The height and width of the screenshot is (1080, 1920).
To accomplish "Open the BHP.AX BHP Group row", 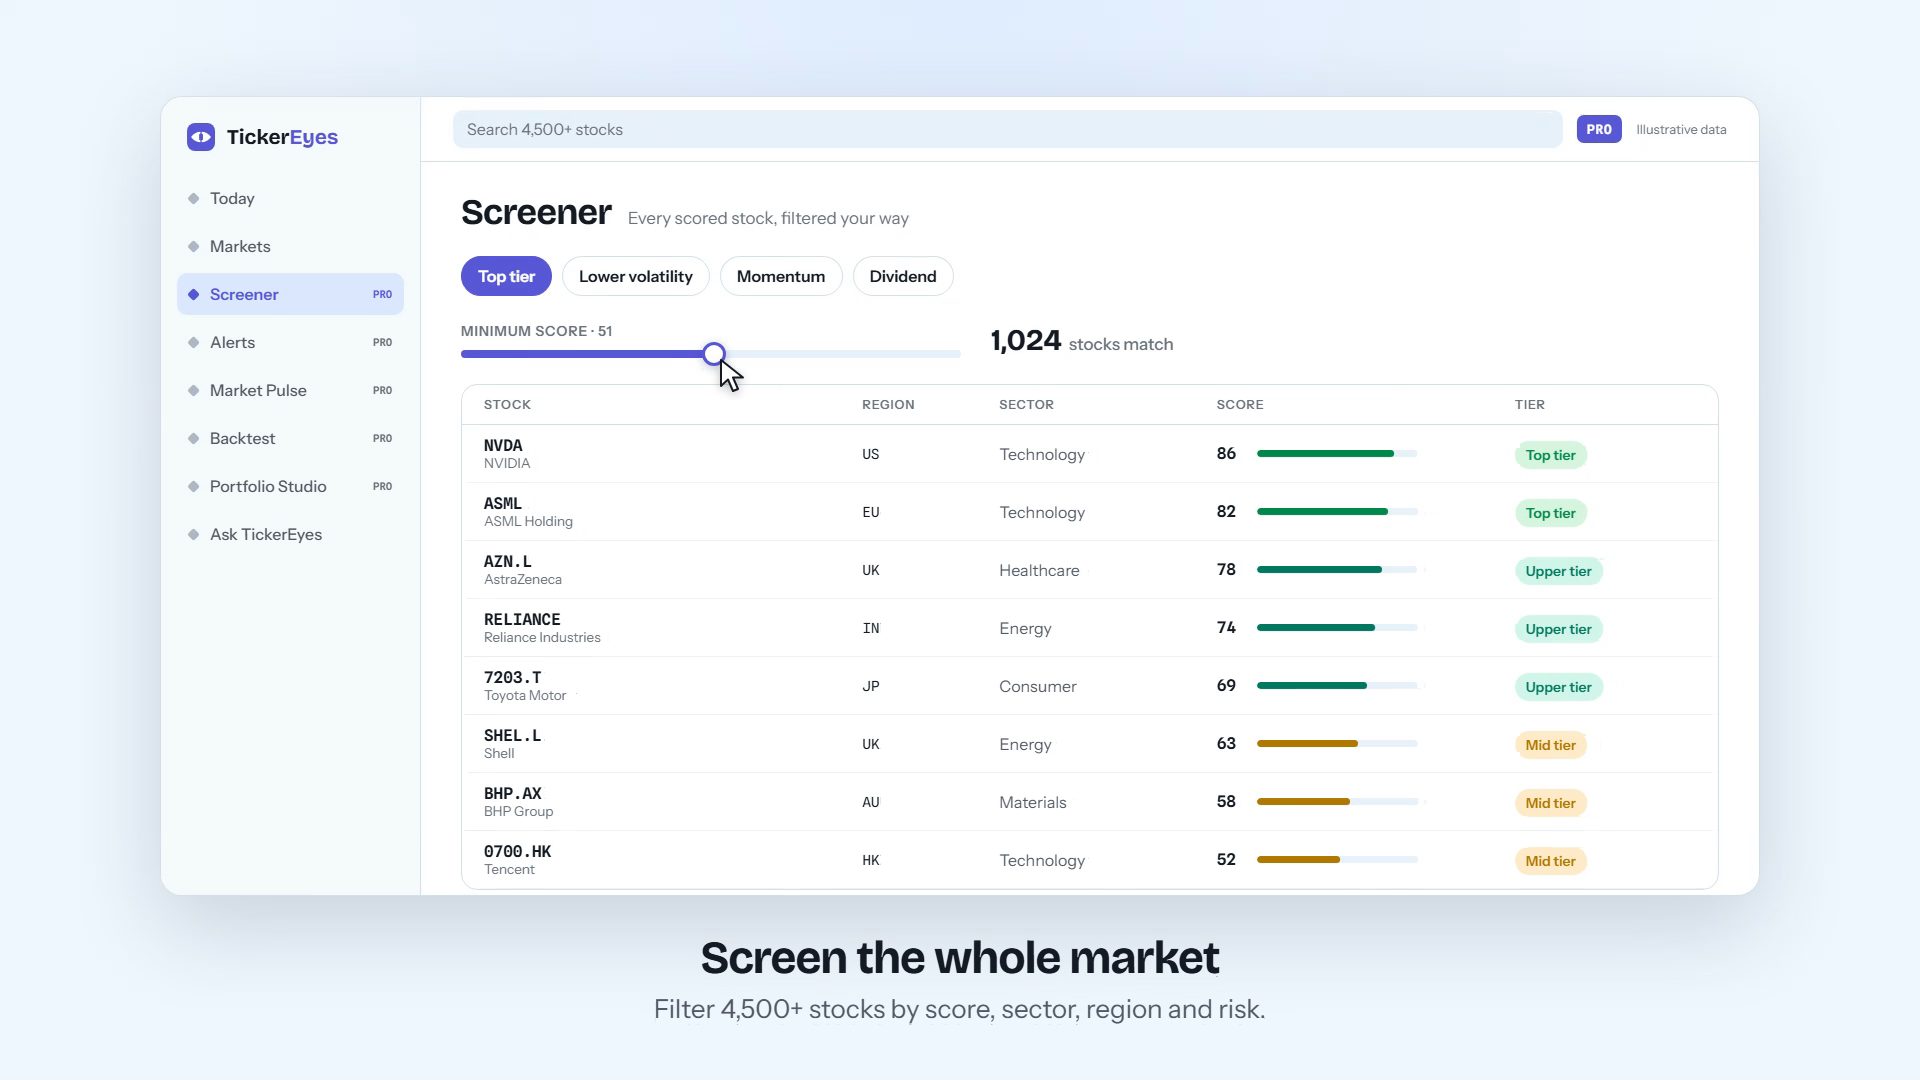I will (1090, 802).
